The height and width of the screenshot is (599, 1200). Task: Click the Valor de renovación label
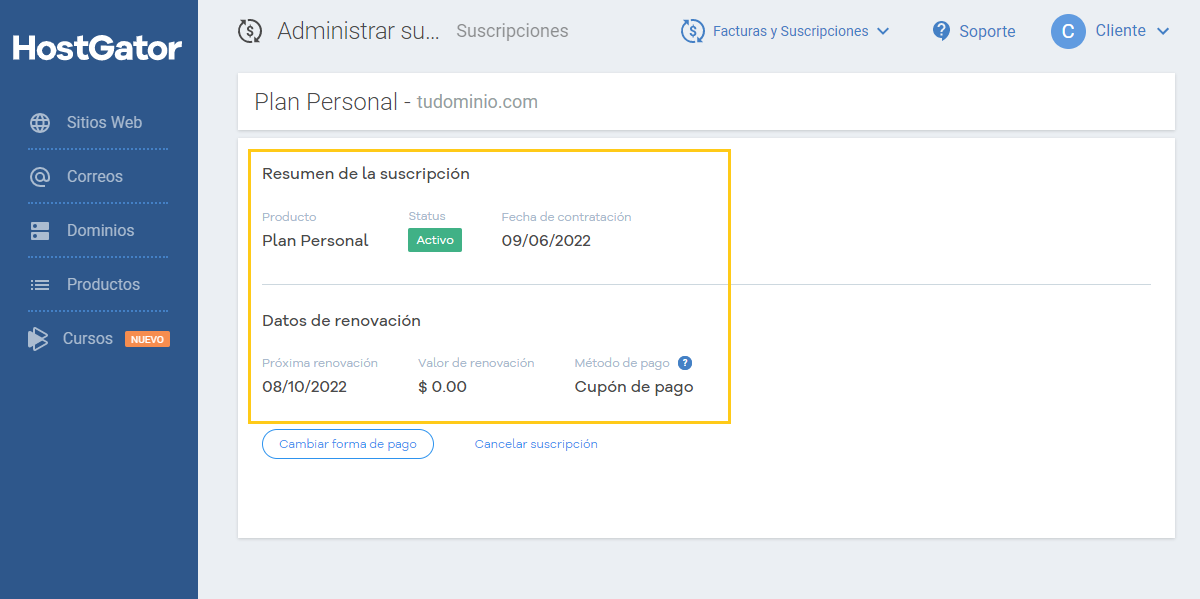[476, 363]
